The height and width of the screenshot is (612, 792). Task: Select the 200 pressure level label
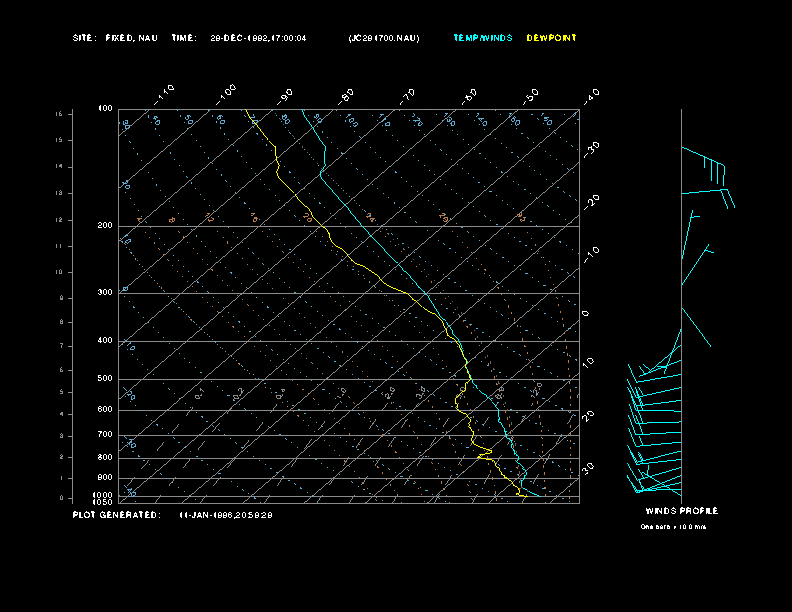point(105,226)
